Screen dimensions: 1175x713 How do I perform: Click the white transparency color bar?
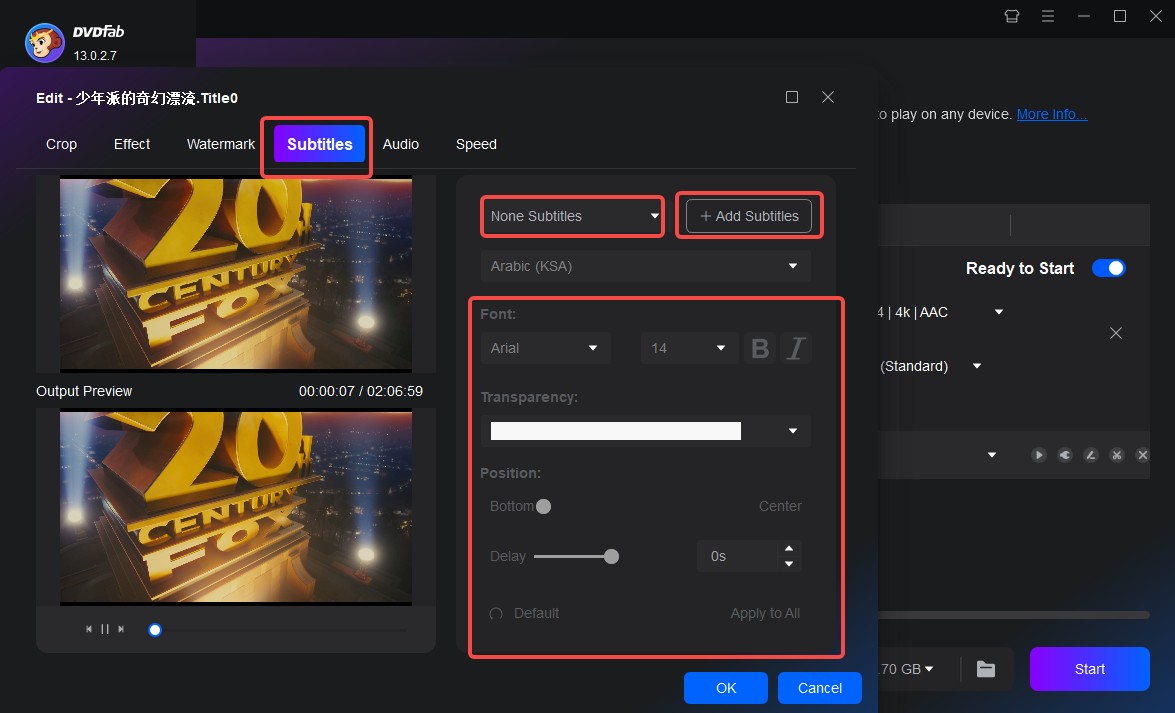point(616,431)
